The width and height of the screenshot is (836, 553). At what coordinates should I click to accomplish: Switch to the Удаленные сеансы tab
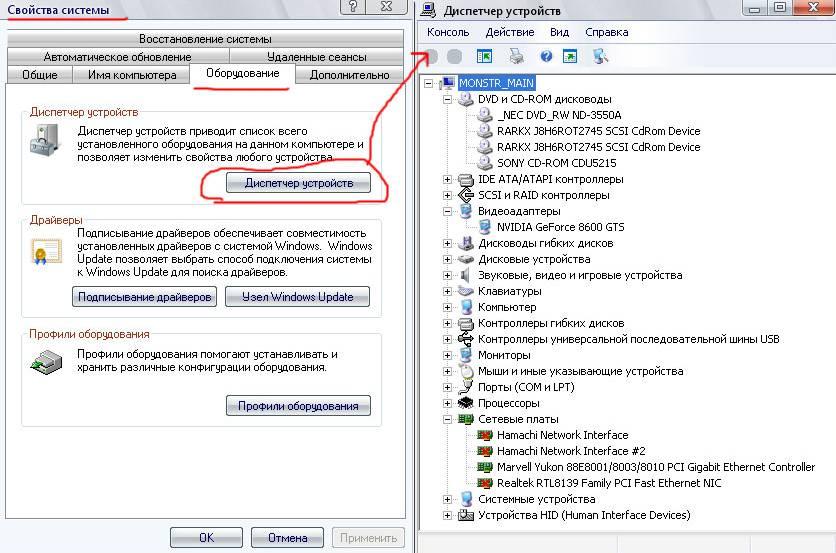click(x=317, y=57)
